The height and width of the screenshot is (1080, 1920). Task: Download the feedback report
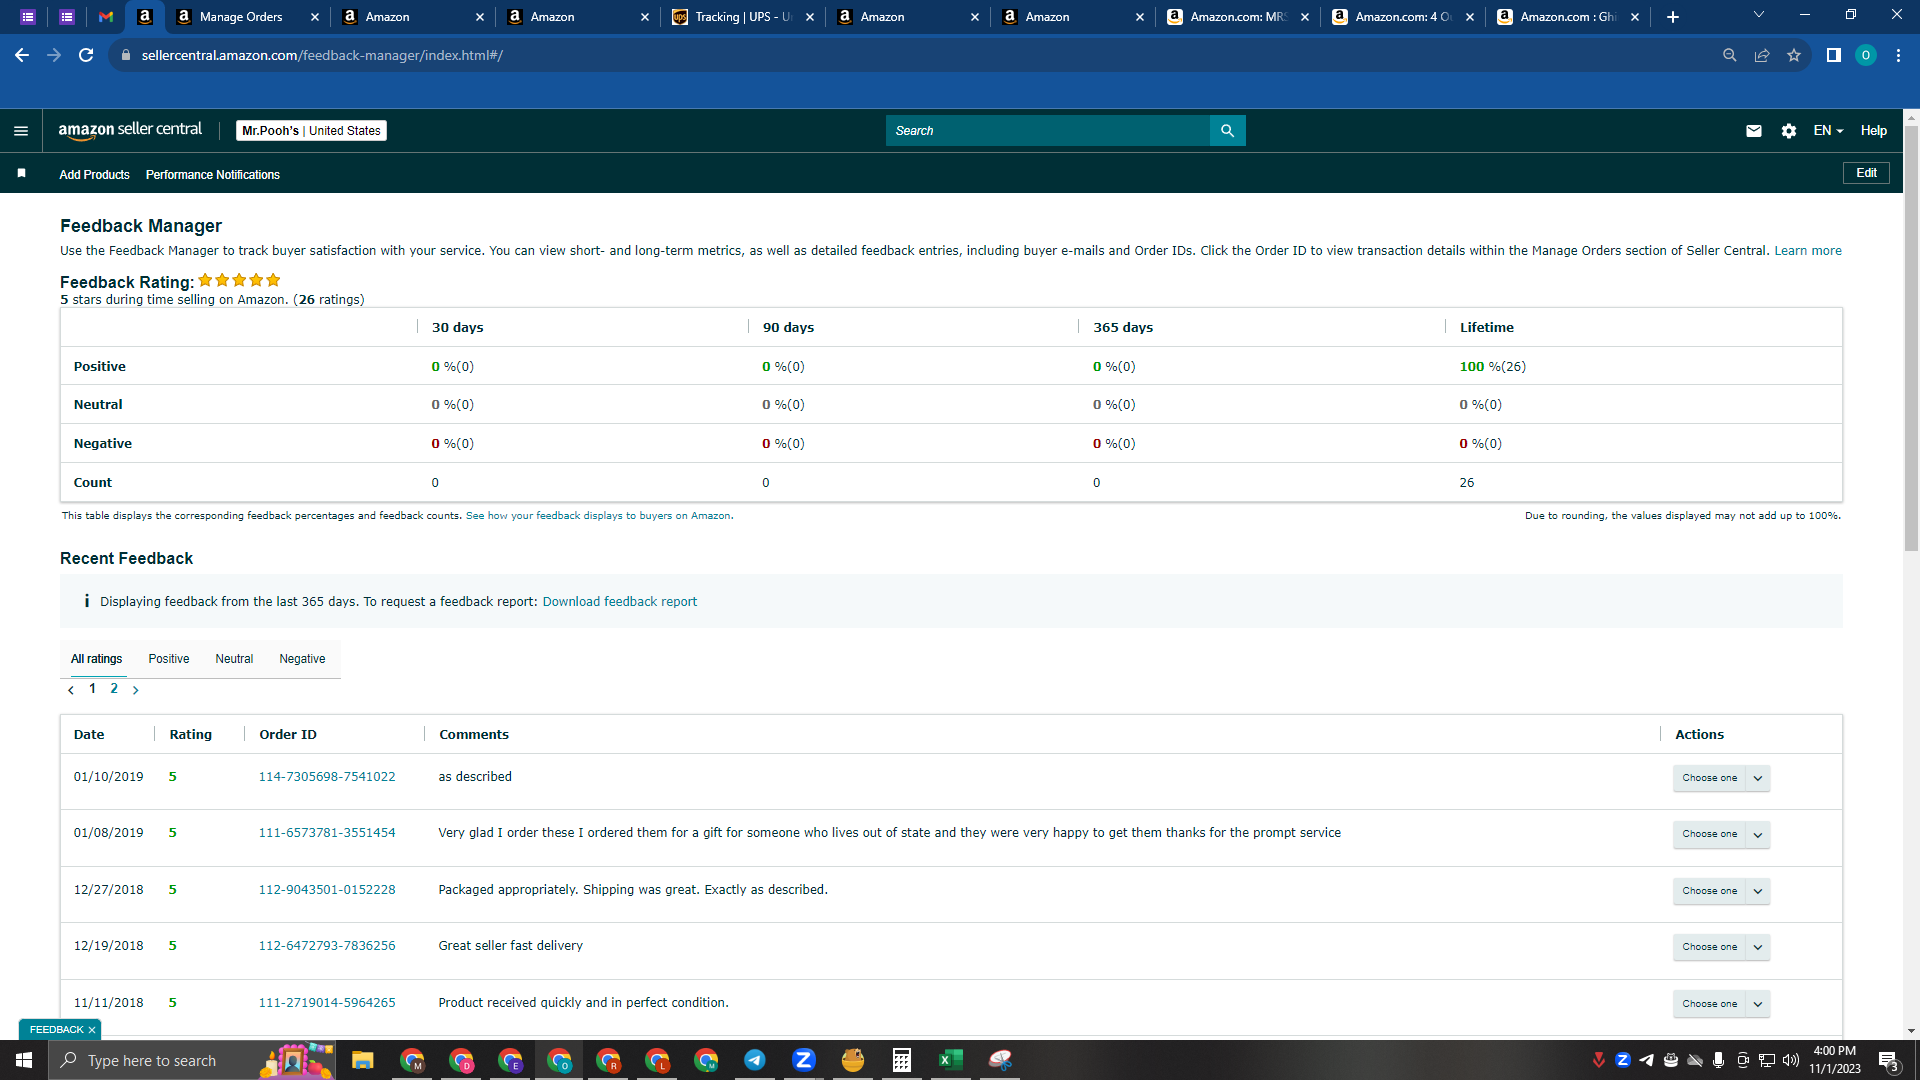click(x=620, y=602)
